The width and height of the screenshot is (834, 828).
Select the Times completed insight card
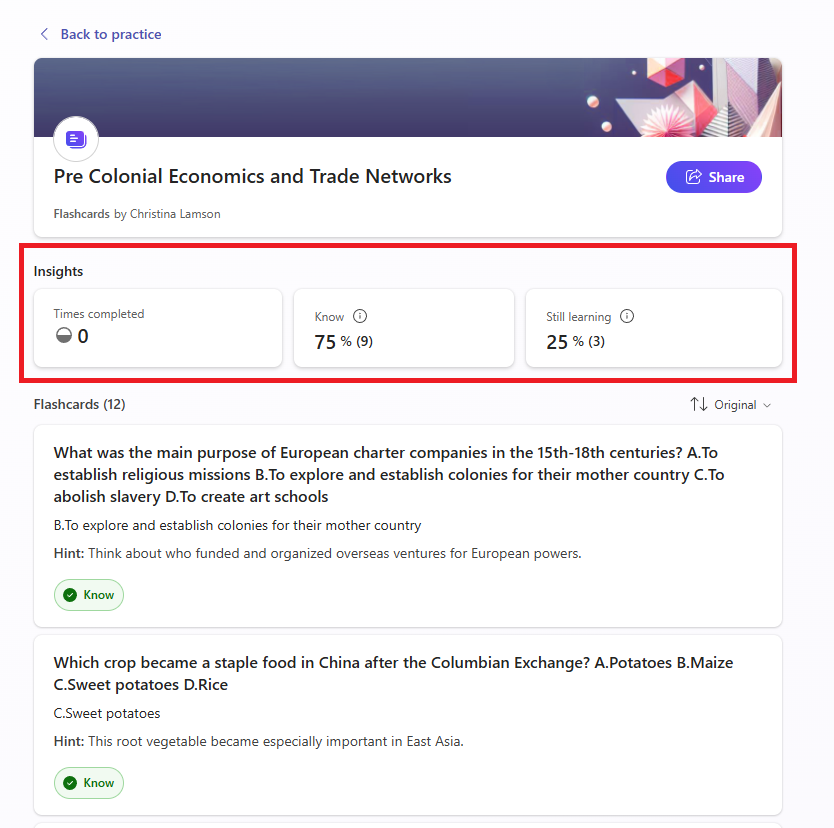158,328
